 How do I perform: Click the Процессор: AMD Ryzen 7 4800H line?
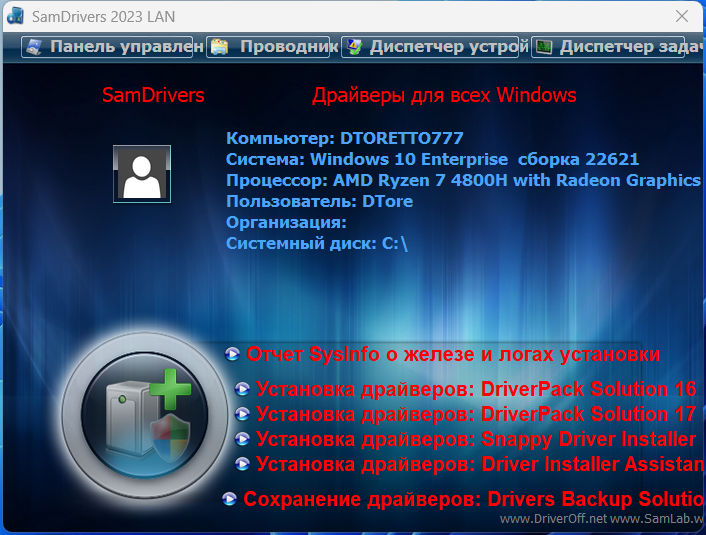(463, 181)
